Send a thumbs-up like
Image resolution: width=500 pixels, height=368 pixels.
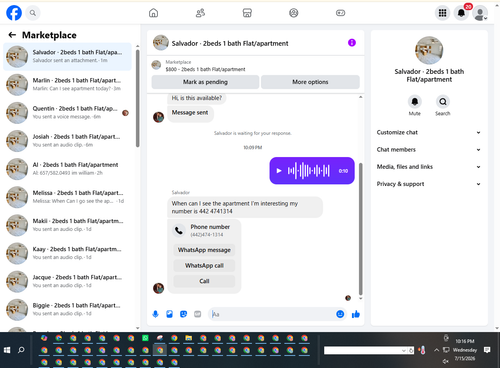coord(356,314)
